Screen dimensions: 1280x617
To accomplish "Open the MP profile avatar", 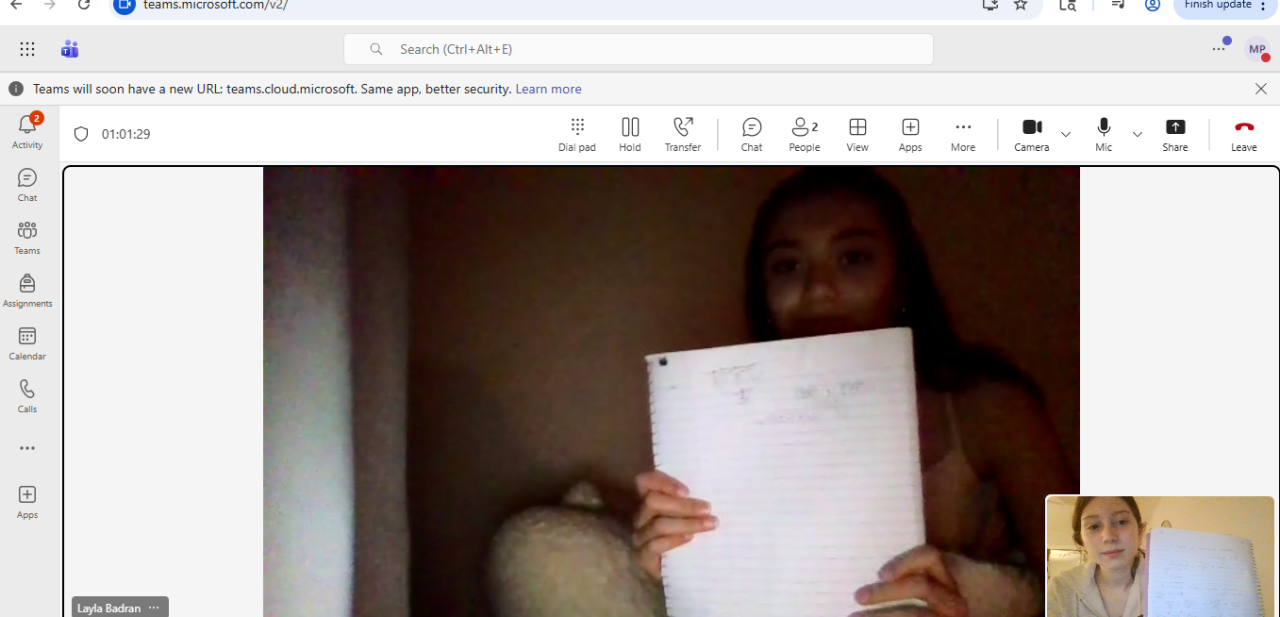I will 1257,49.
